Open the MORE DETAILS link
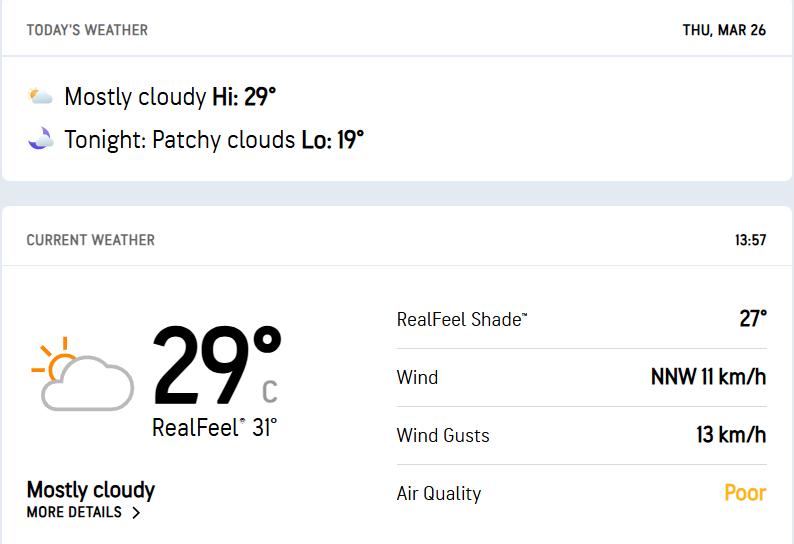 [75, 512]
